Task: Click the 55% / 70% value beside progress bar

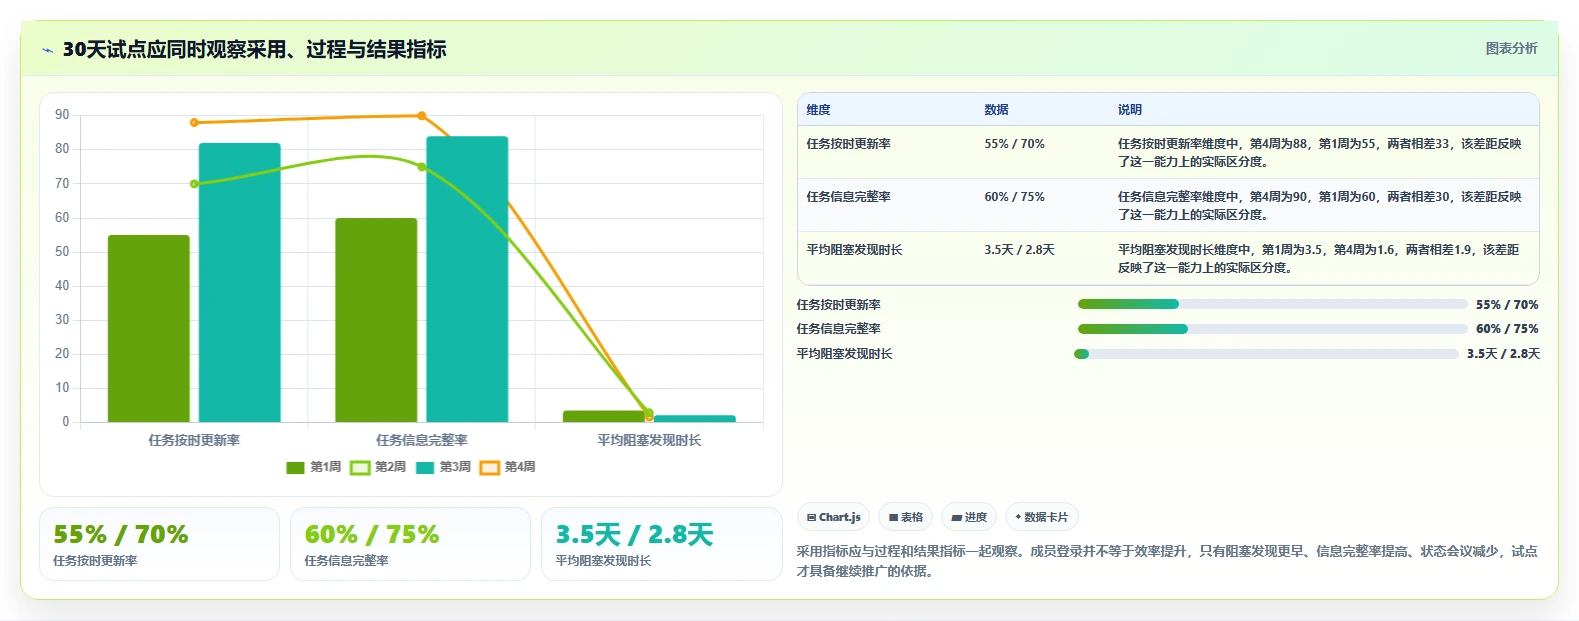Action: click(1507, 305)
